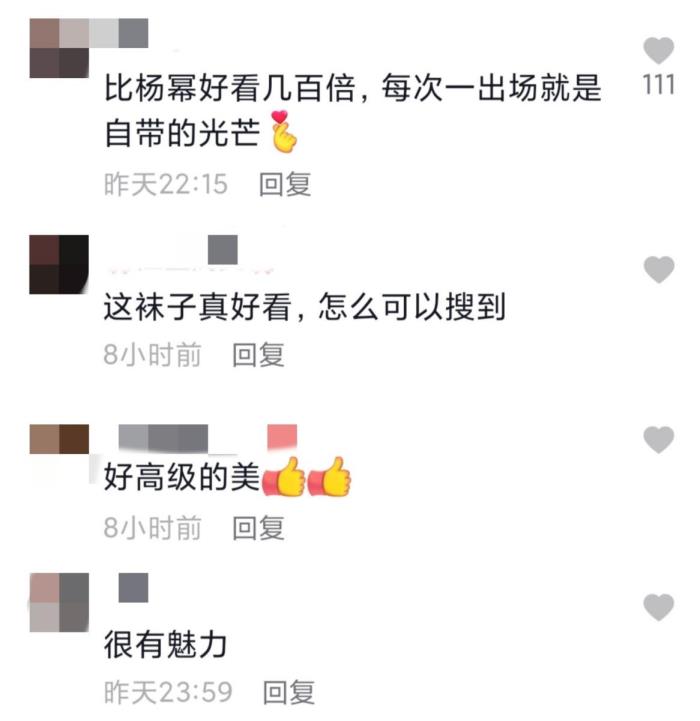Like the socks comment with the heart

(658, 269)
